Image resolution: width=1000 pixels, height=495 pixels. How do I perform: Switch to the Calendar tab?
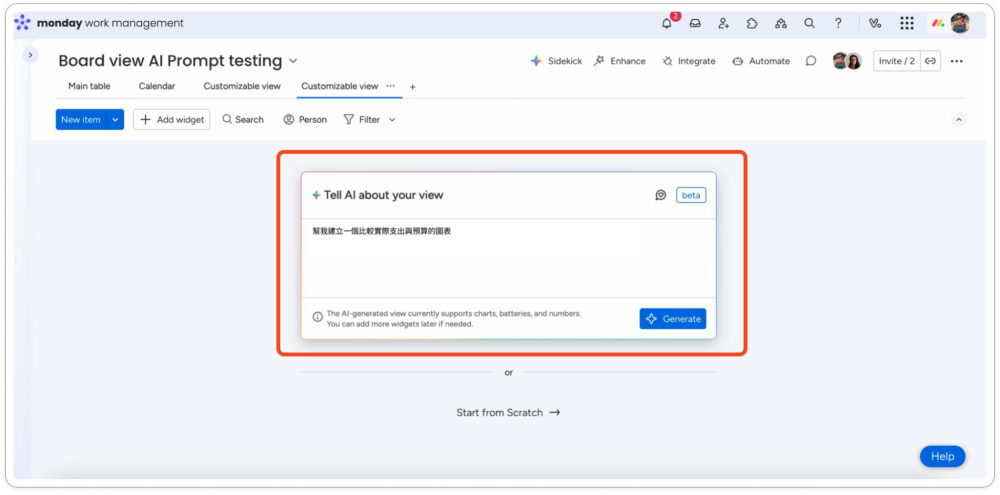point(157,87)
